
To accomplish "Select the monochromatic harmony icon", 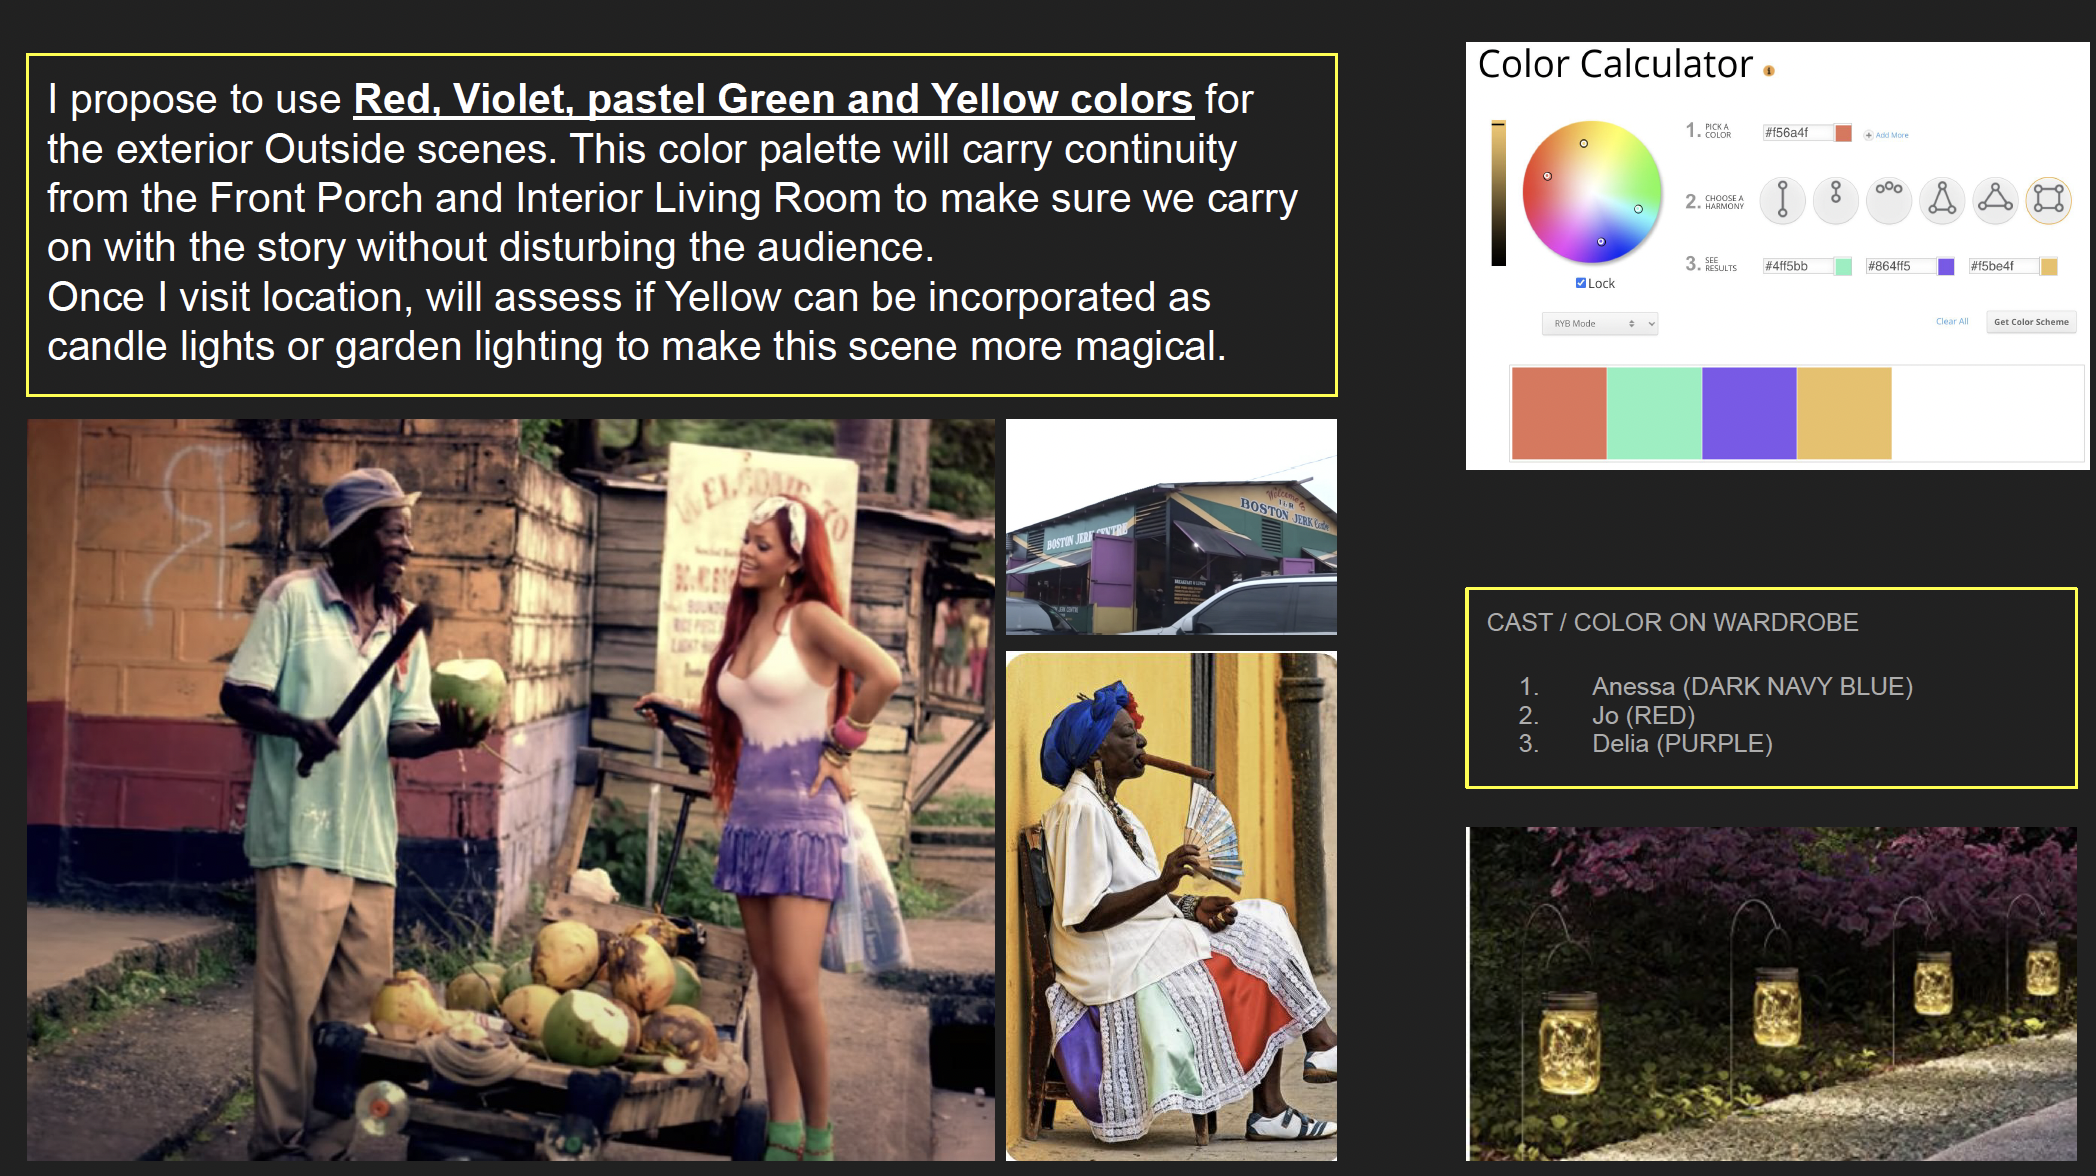I will coord(1835,199).
